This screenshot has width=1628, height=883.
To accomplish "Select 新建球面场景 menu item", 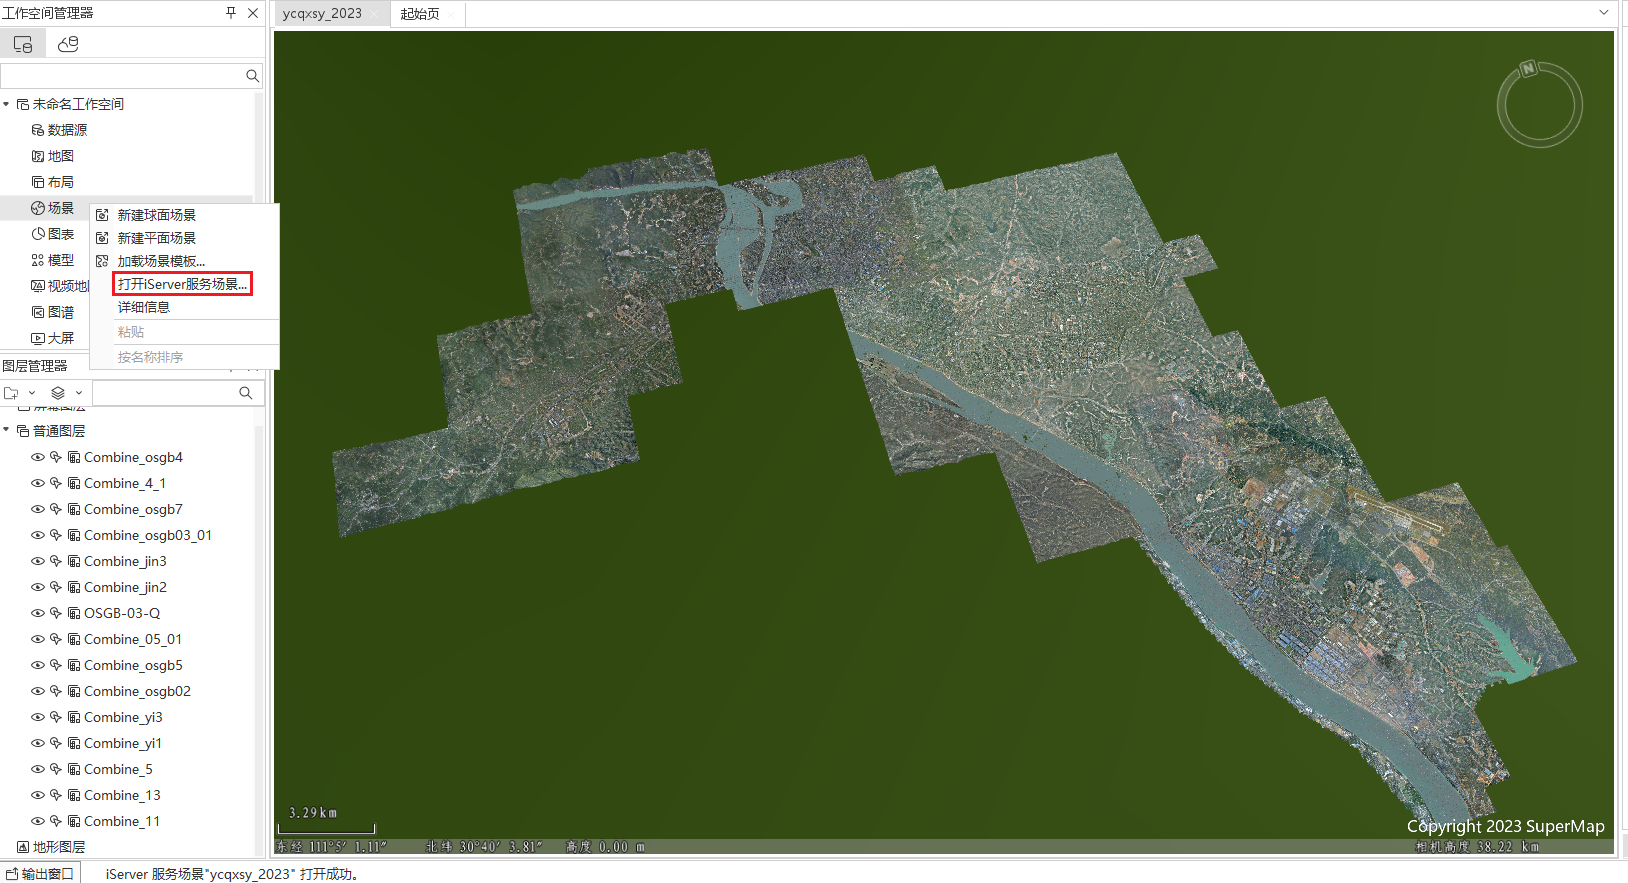I will 156,215.
